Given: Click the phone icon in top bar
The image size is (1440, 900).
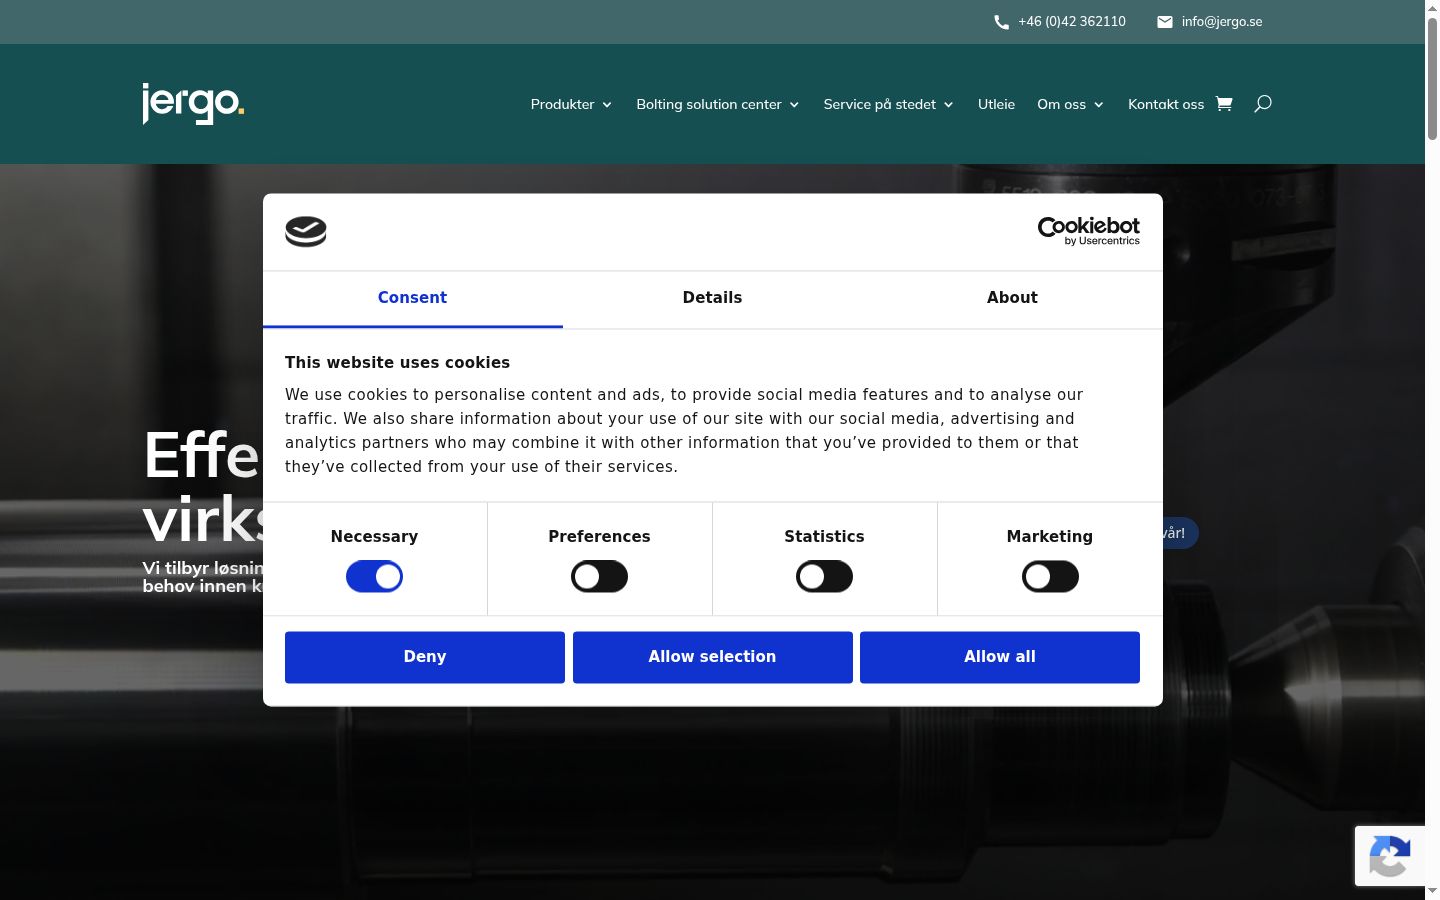Looking at the screenshot, I should [x=1001, y=22].
